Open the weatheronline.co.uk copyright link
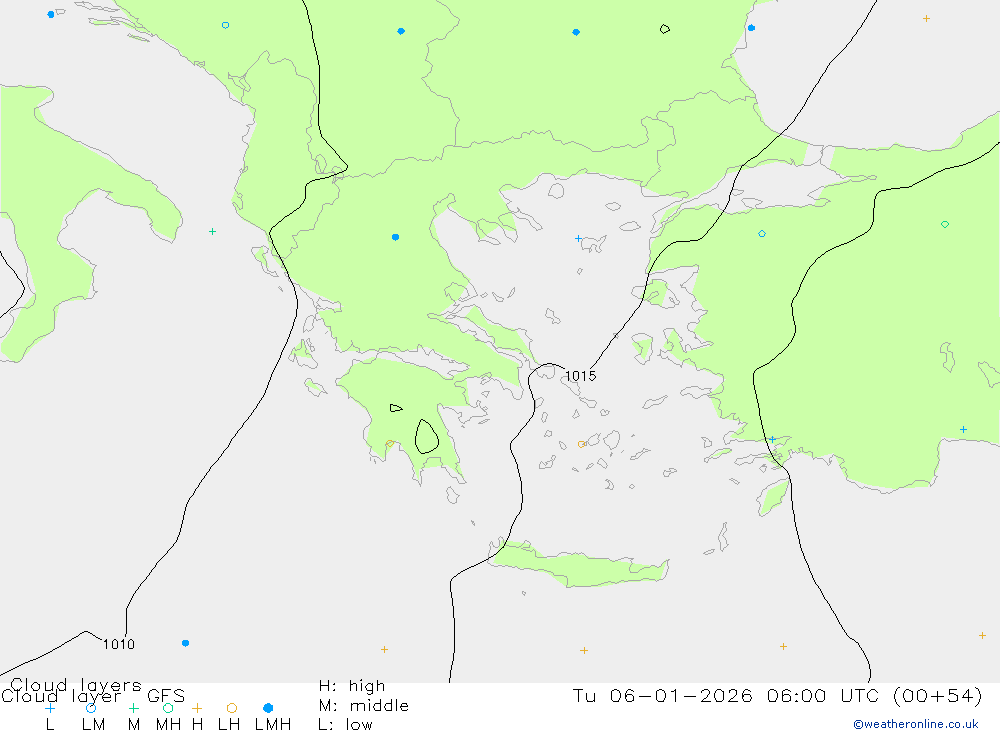 916,724
